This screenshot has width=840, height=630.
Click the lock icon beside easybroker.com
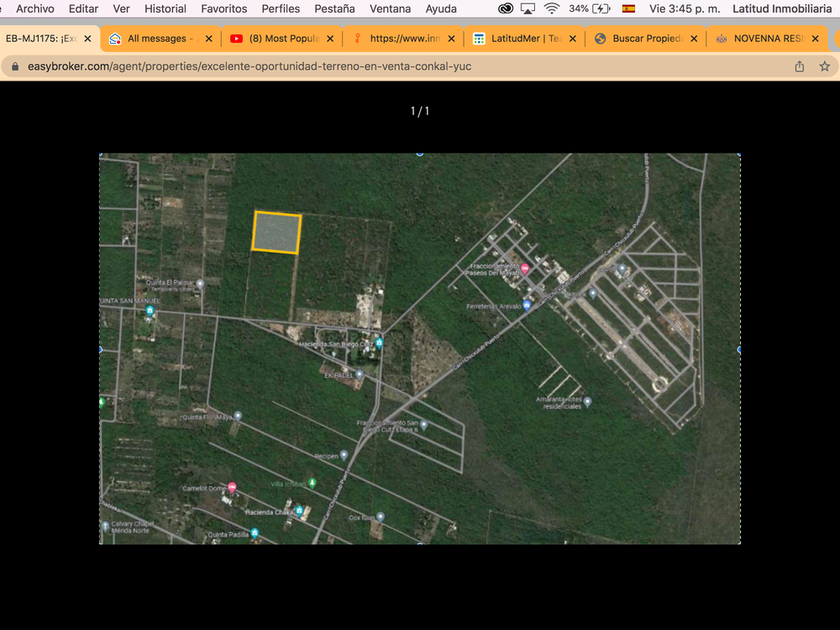coord(13,67)
